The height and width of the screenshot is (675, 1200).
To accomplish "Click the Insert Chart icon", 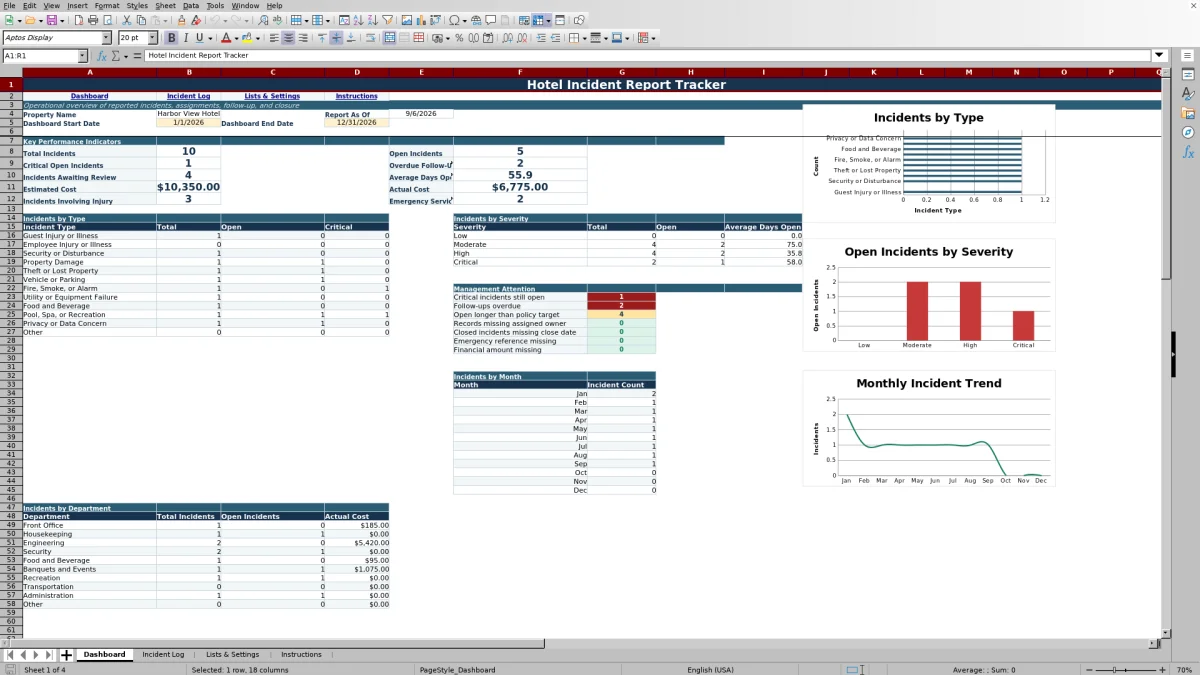I will (420, 20).
